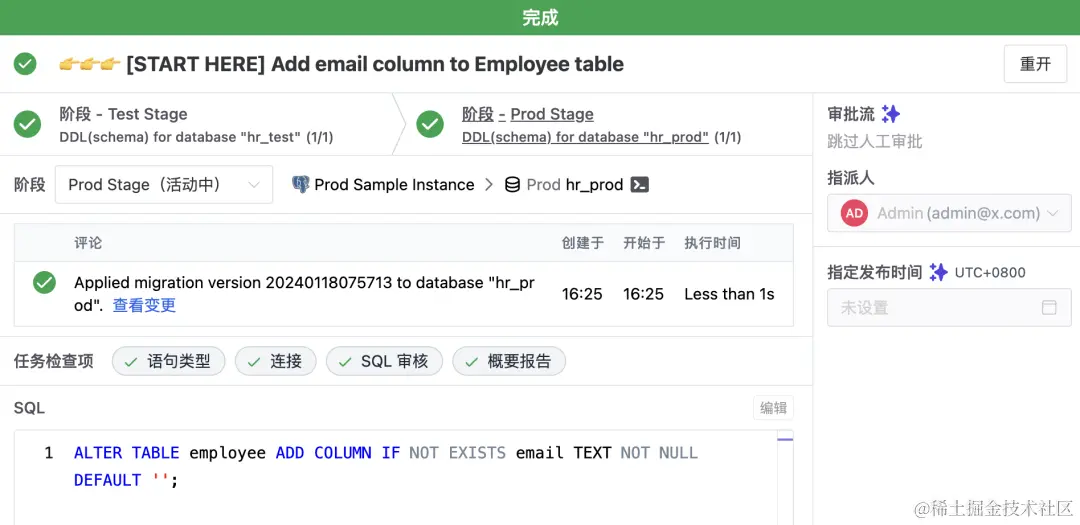The height and width of the screenshot is (525, 1080).
Task: Click the 重开 reopen button
Action: coord(1035,64)
